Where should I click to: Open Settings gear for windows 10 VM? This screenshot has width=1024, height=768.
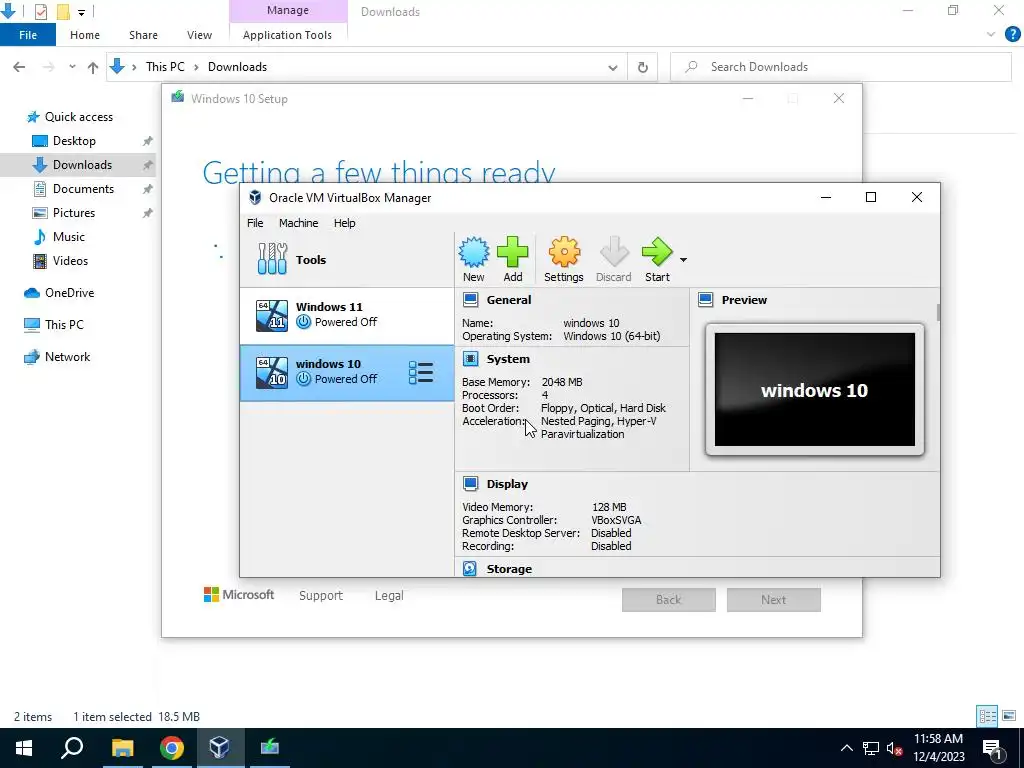coord(564,252)
